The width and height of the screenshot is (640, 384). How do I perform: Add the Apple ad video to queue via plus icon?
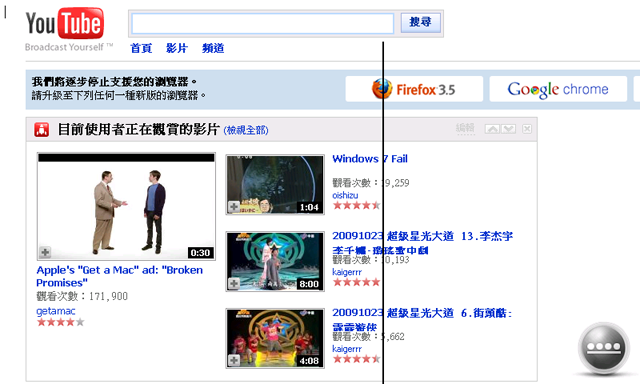[x=45, y=252]
